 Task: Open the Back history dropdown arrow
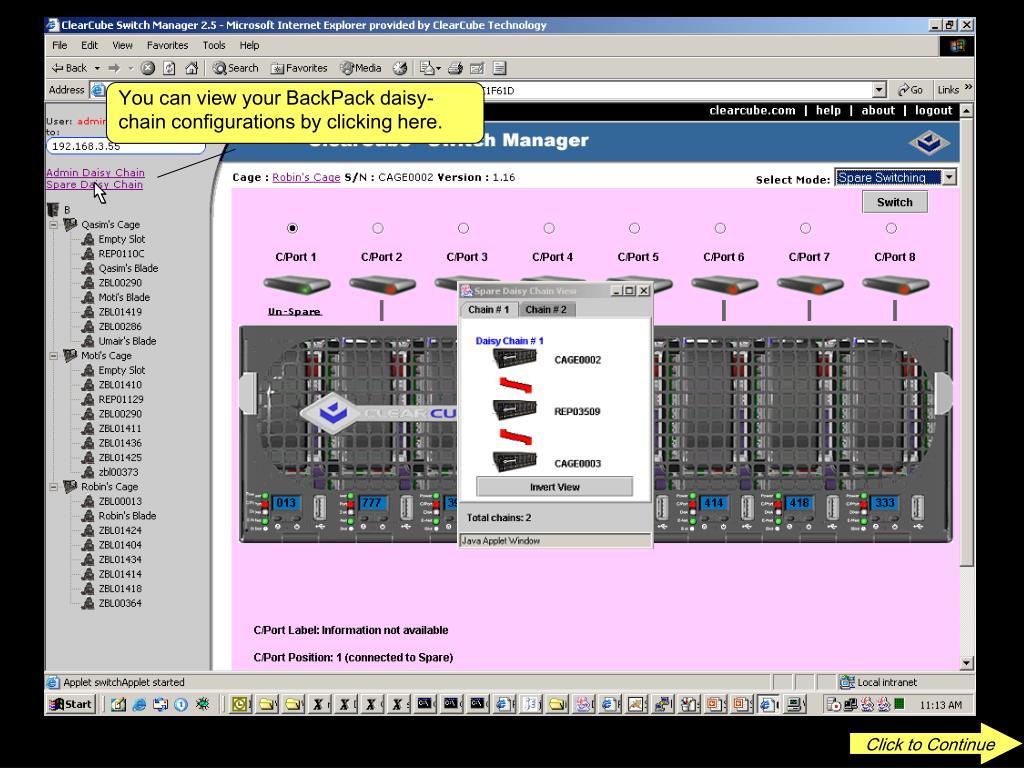97,68
